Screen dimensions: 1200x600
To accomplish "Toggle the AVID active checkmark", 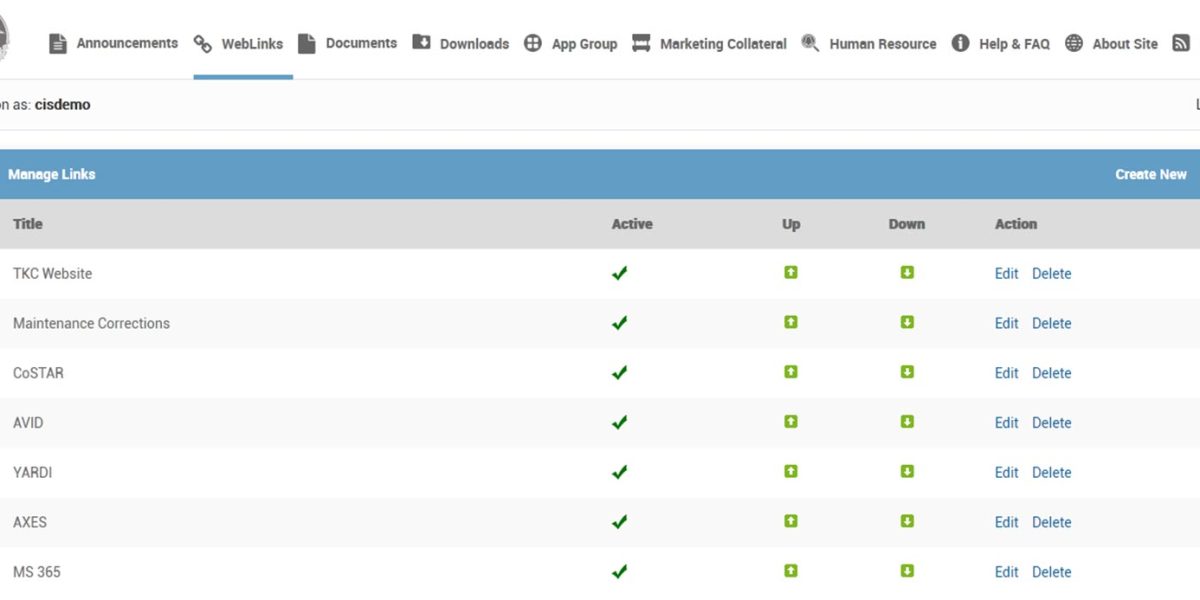I will pos(619,422).
